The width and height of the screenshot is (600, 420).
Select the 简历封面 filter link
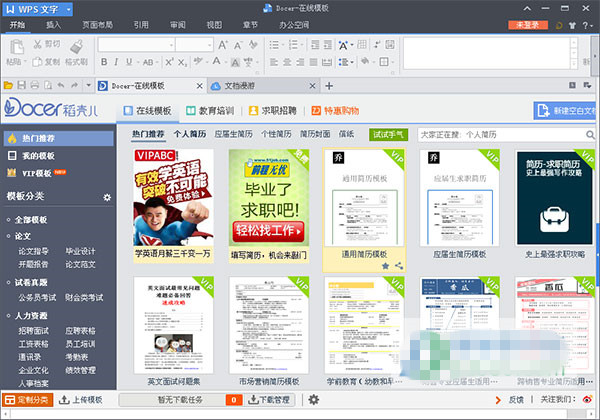click(x=315, y=134)
